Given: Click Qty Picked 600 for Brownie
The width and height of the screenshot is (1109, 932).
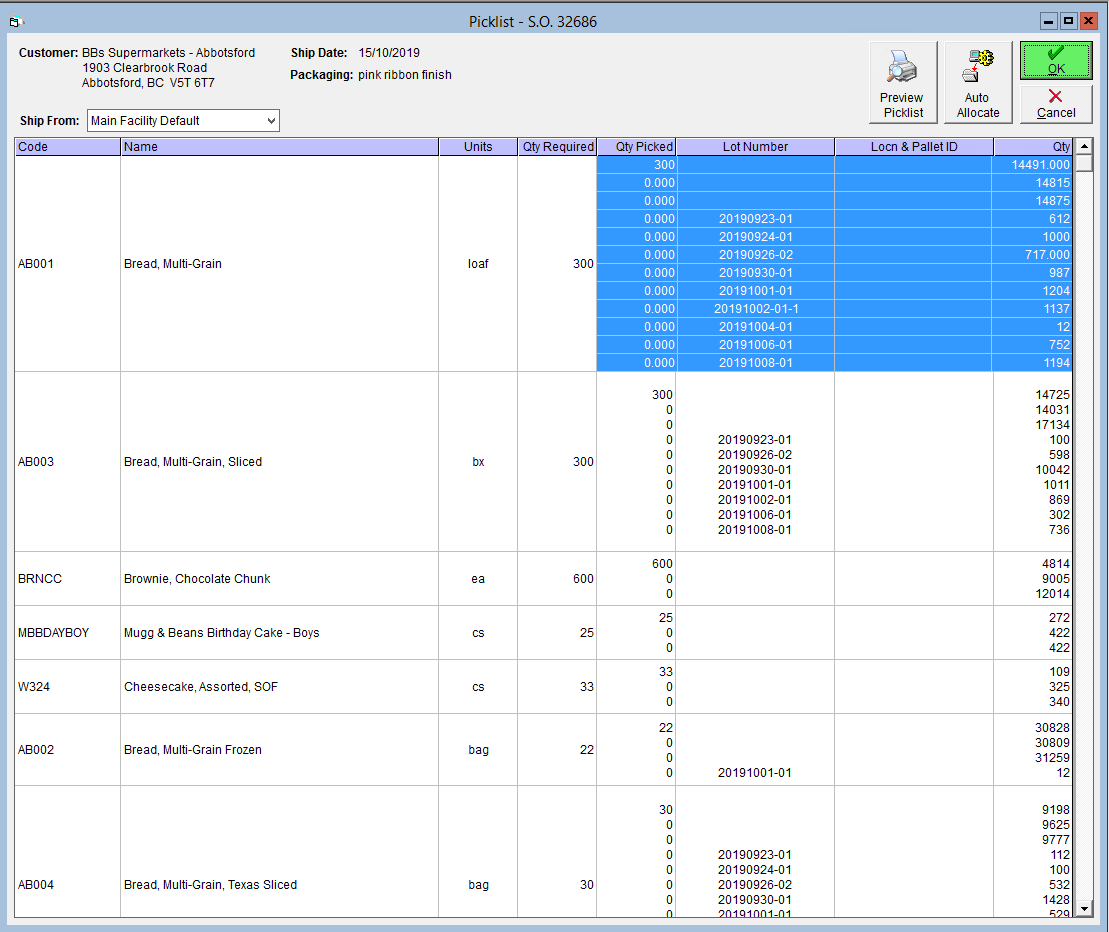Looking at the screenshot, I should point(662,564).
